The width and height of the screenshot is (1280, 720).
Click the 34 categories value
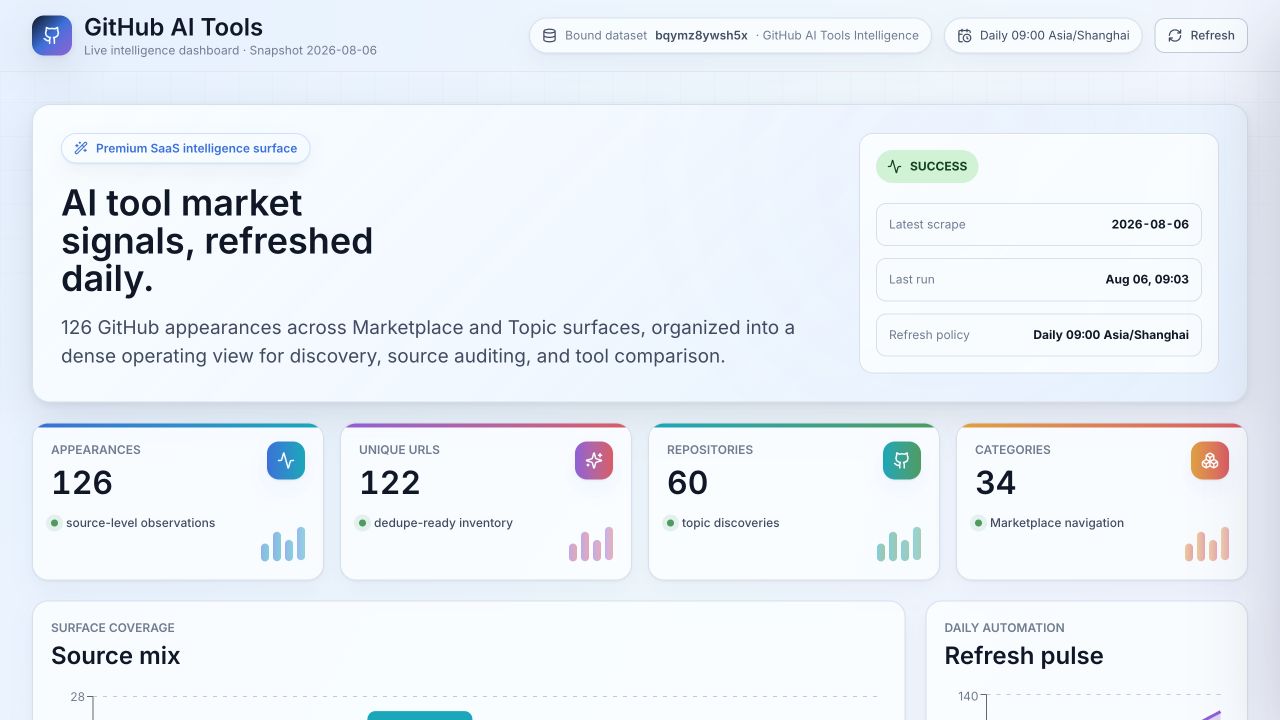coord(995,483)
